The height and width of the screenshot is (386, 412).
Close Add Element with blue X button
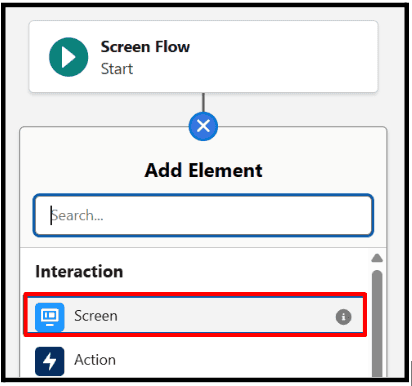[203, 126]
